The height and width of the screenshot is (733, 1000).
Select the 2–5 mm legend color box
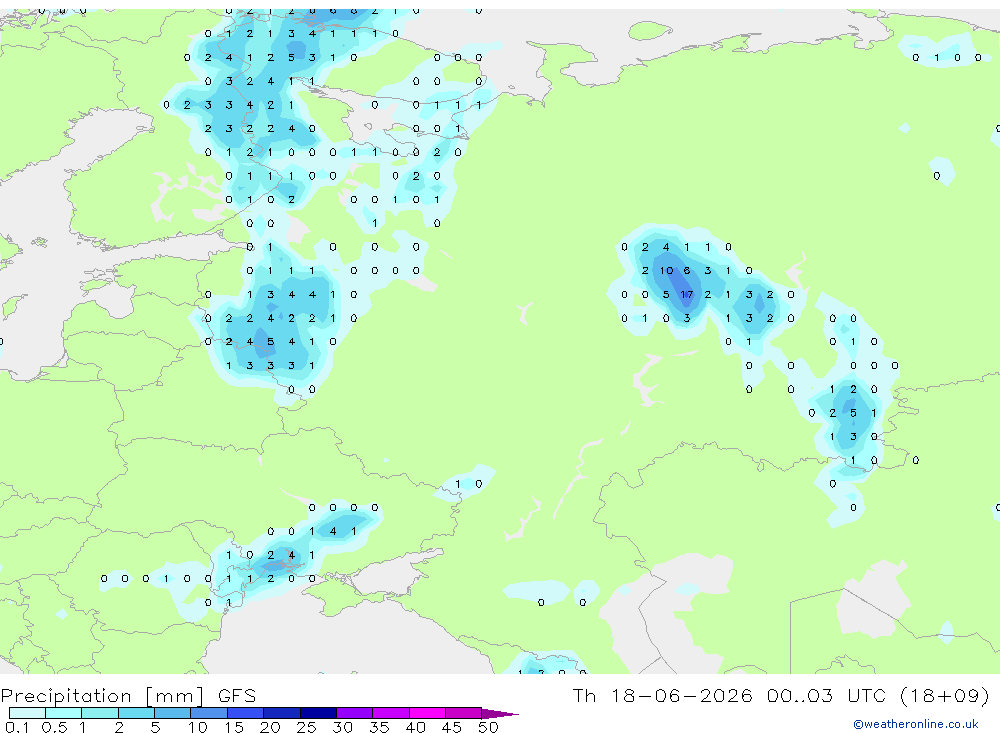click(x=136, y=713)
